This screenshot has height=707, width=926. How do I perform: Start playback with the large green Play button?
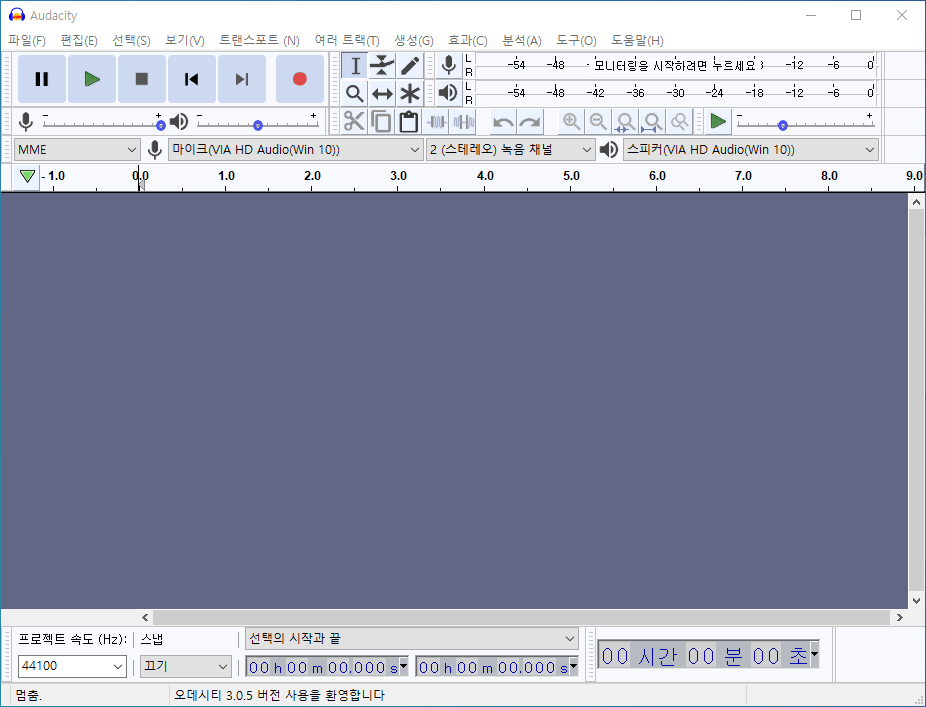click(92, 79)
